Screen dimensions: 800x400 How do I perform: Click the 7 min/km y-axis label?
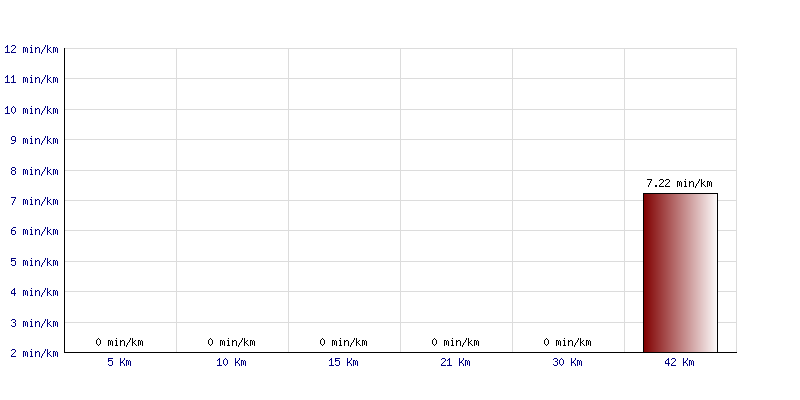click(34, 202)
